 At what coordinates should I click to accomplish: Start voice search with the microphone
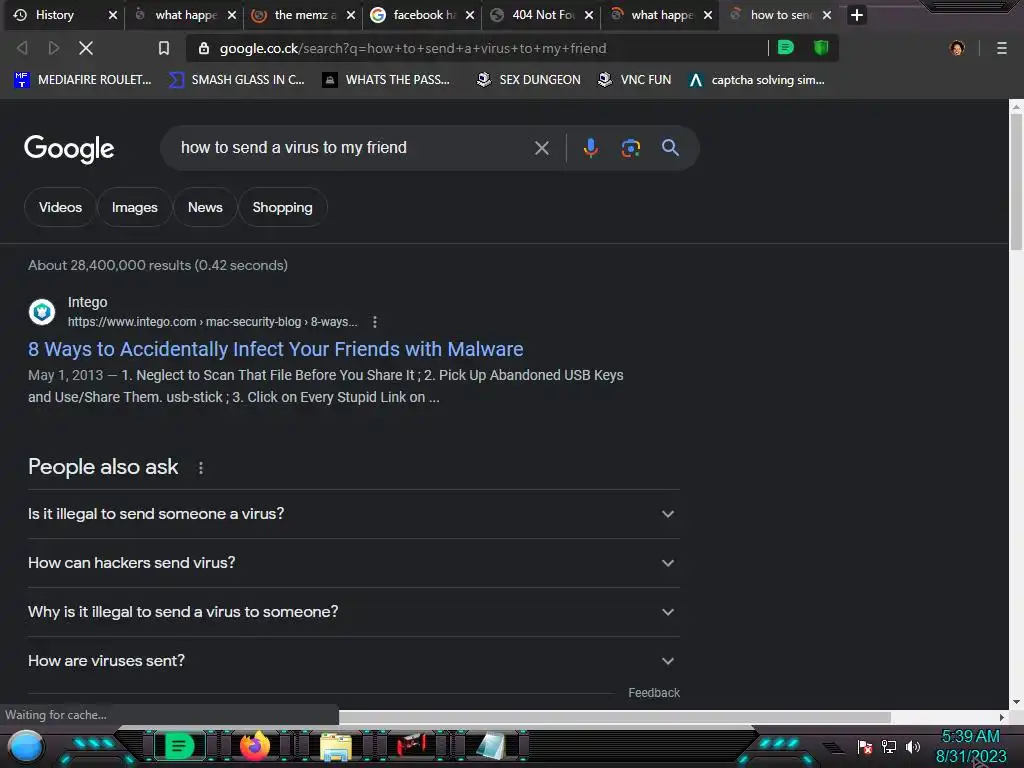click(590, 148)
